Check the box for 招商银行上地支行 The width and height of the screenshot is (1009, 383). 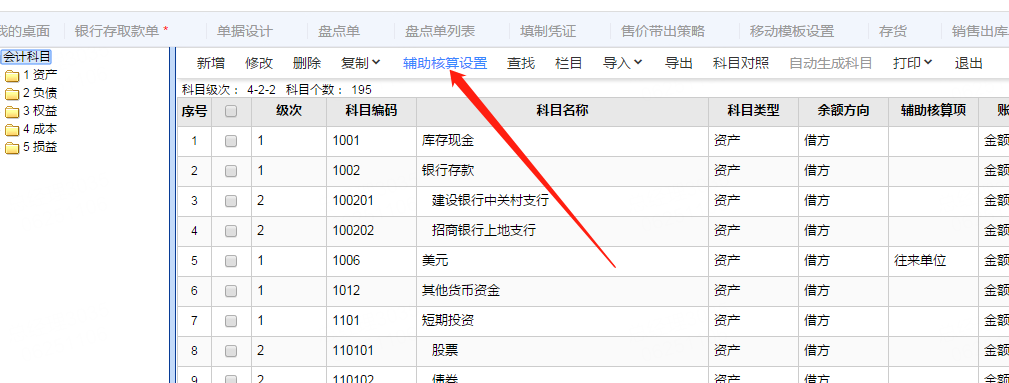(x=231, y=231)
